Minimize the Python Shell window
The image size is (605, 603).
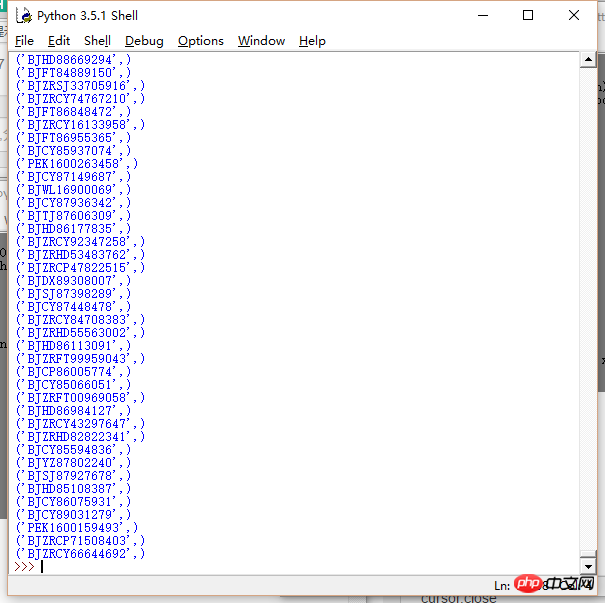(x=483, y=15)
